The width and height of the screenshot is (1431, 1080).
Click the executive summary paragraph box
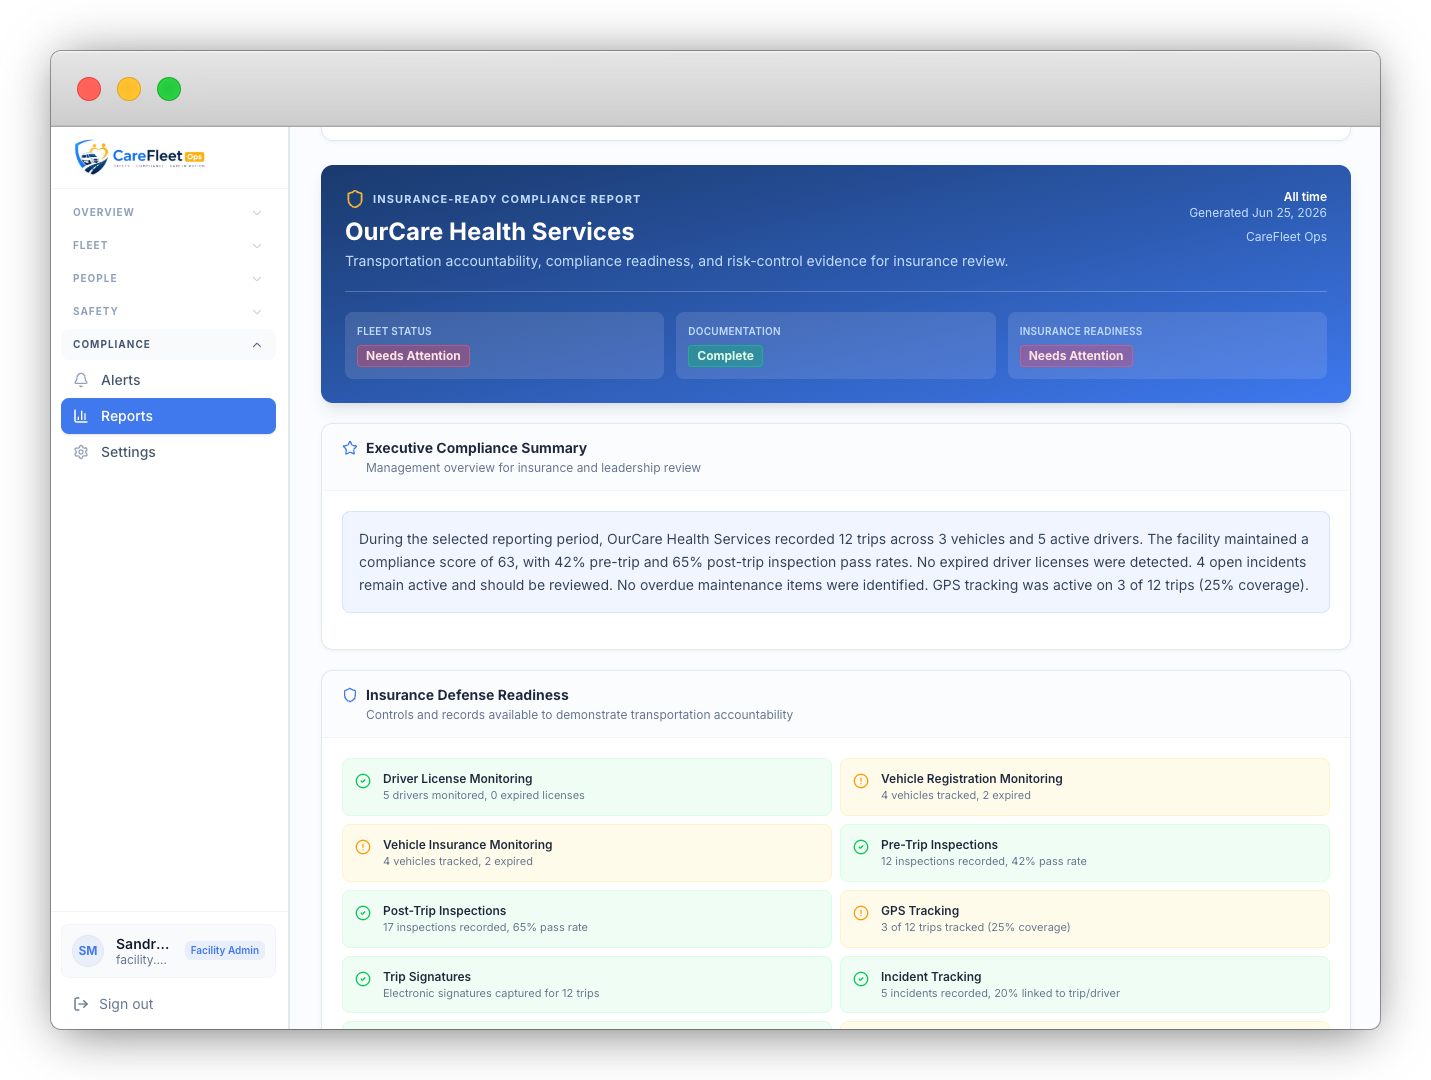(x=836, y=562)
